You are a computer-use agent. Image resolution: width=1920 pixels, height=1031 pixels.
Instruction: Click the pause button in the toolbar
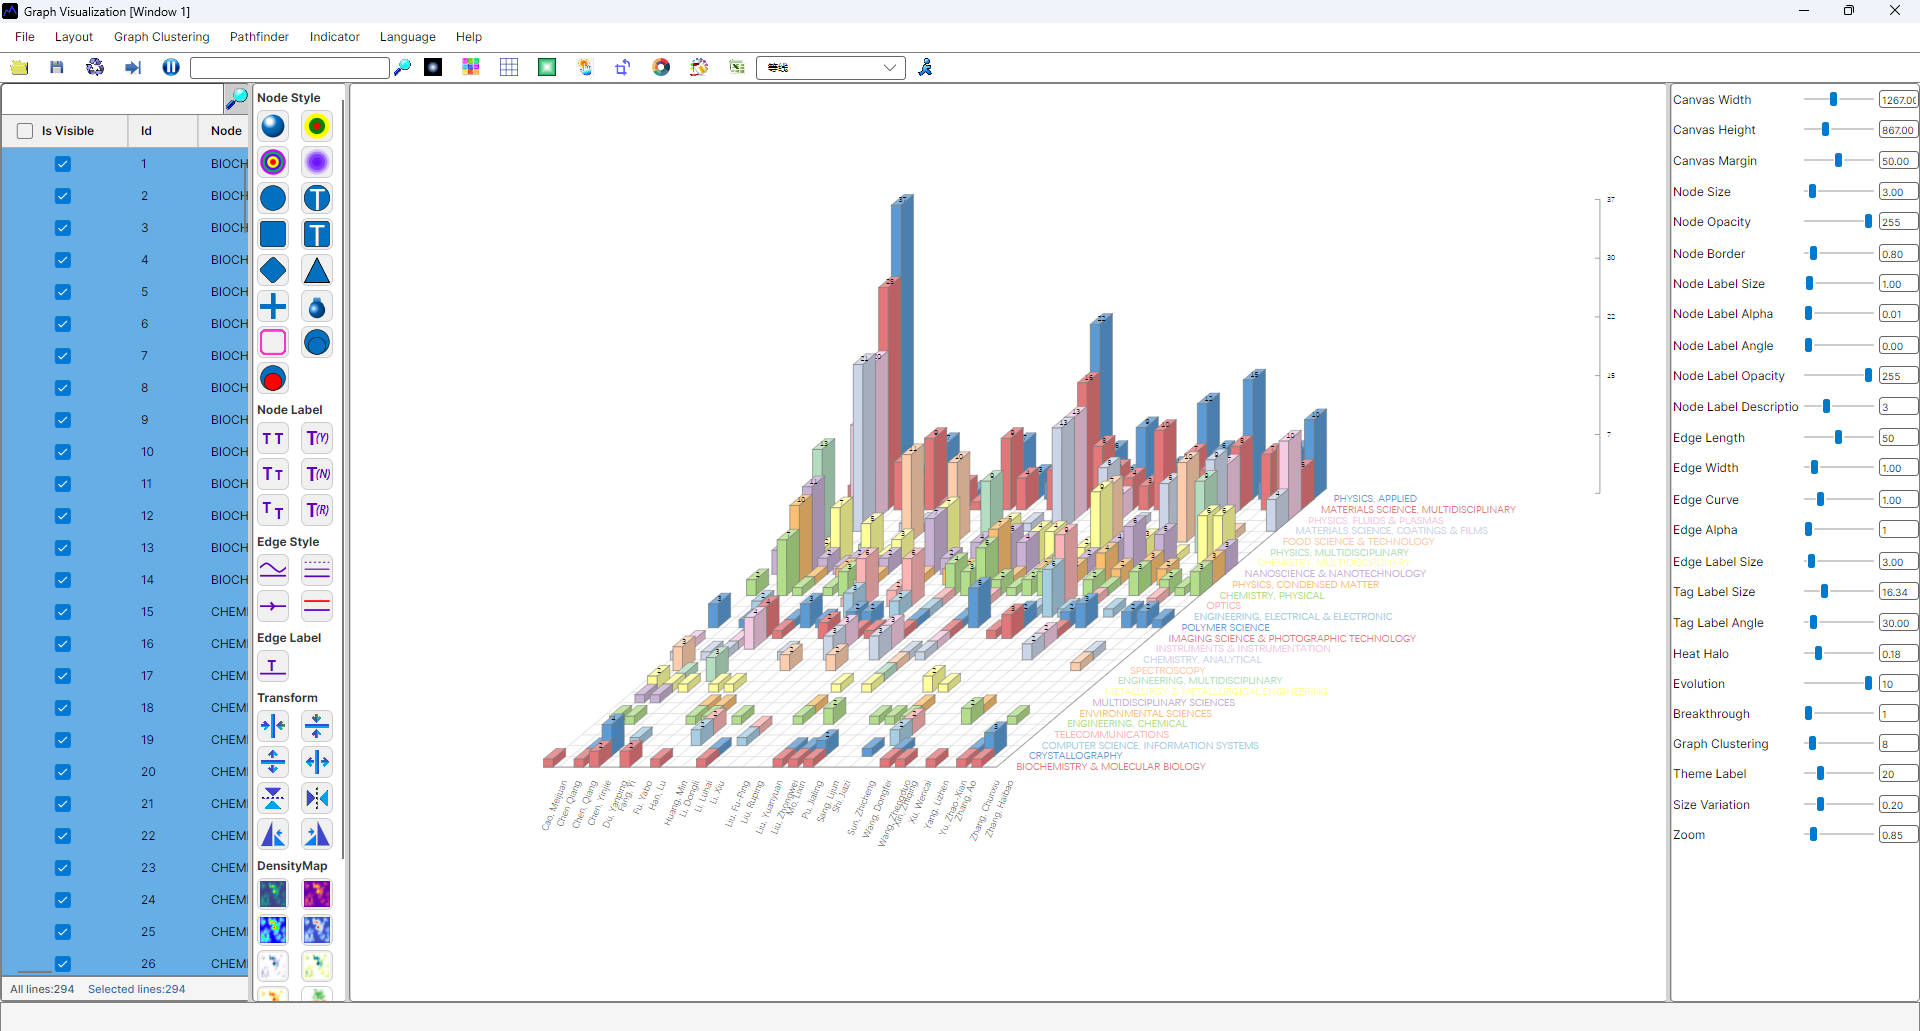(171, 67)
